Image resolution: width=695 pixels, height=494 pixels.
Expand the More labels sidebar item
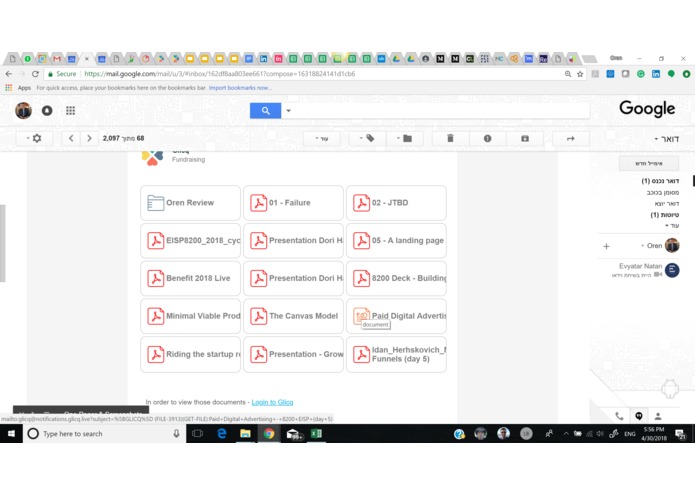pos(672,226)
